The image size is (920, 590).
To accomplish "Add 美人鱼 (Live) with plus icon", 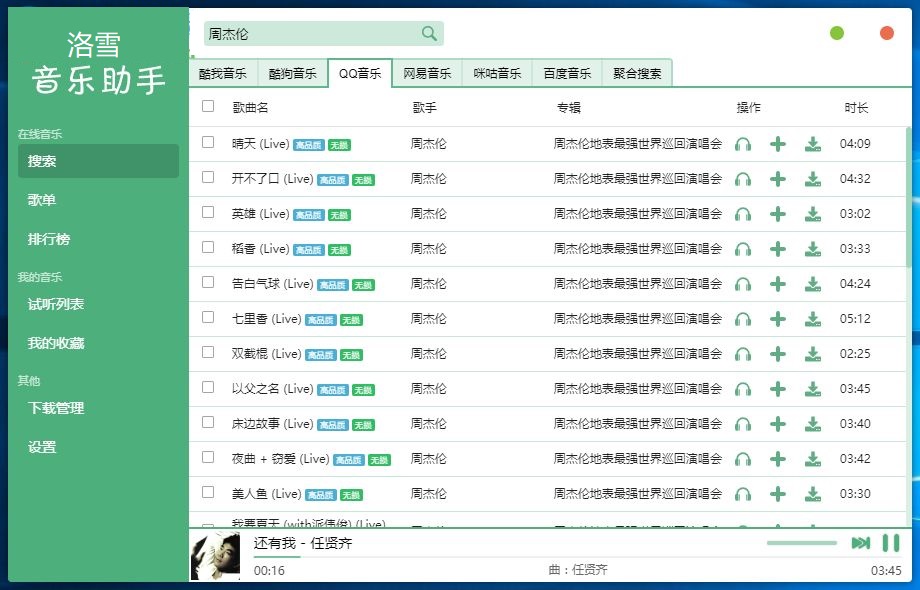I will point(778,494).
